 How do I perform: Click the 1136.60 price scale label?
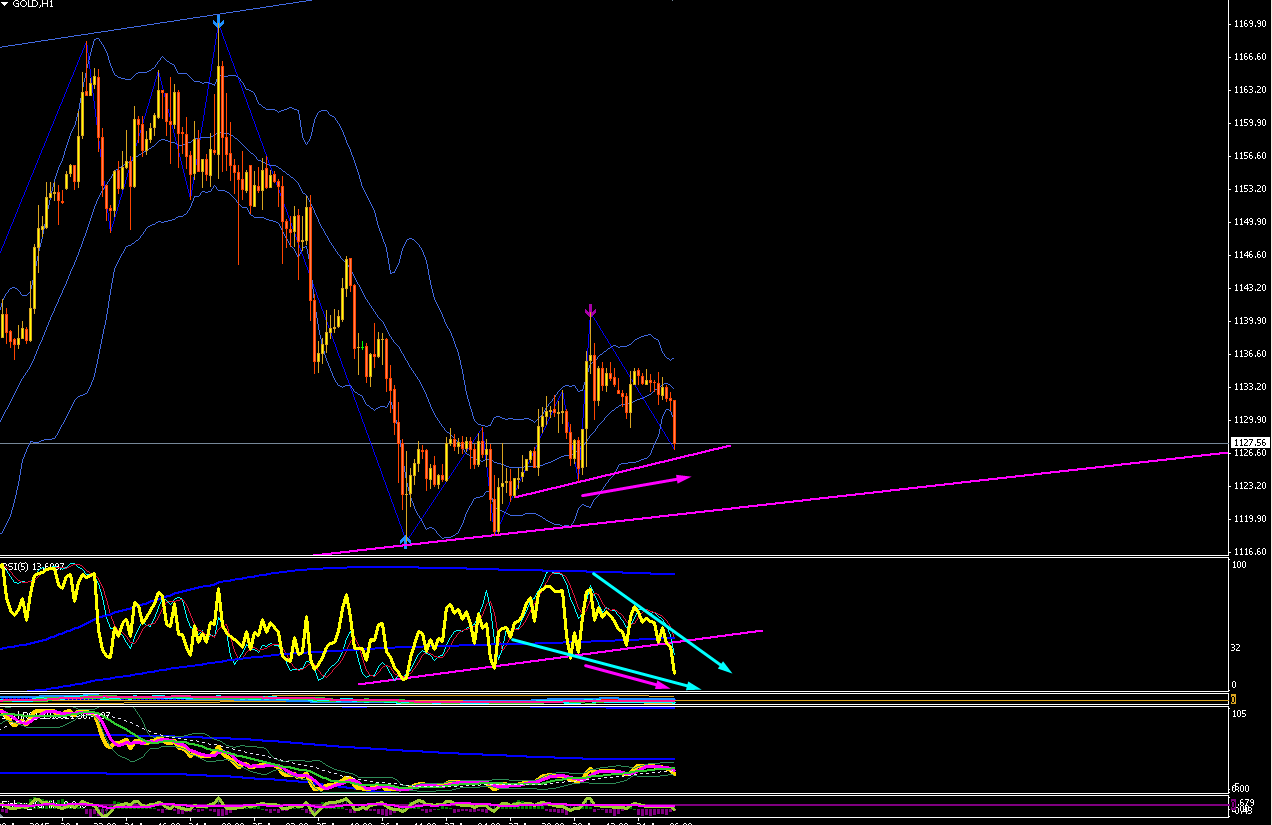click(1251, 353)
